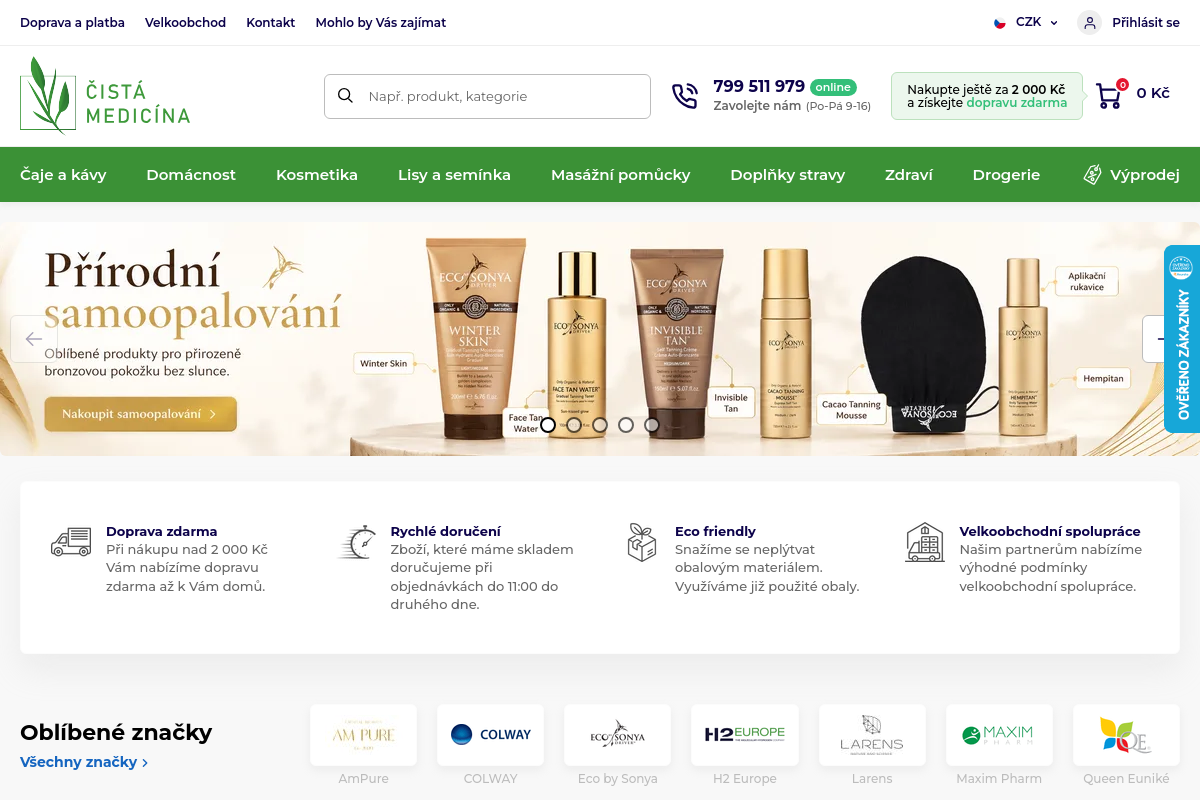Select the fifth carousel slide dot
Image resolution: width=1200 pixels, height=800 pixels.
click(x=652, y=425)
